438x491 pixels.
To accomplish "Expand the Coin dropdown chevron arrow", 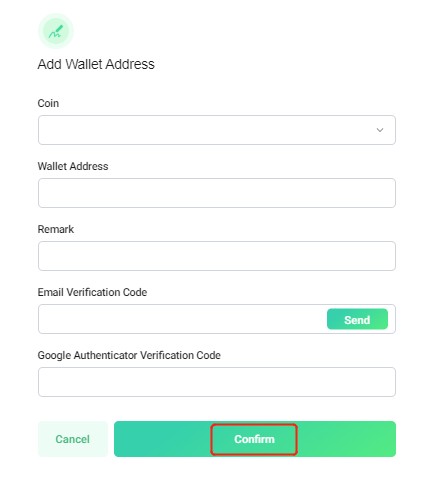I will pyautogui.click(x=380, y=130).
